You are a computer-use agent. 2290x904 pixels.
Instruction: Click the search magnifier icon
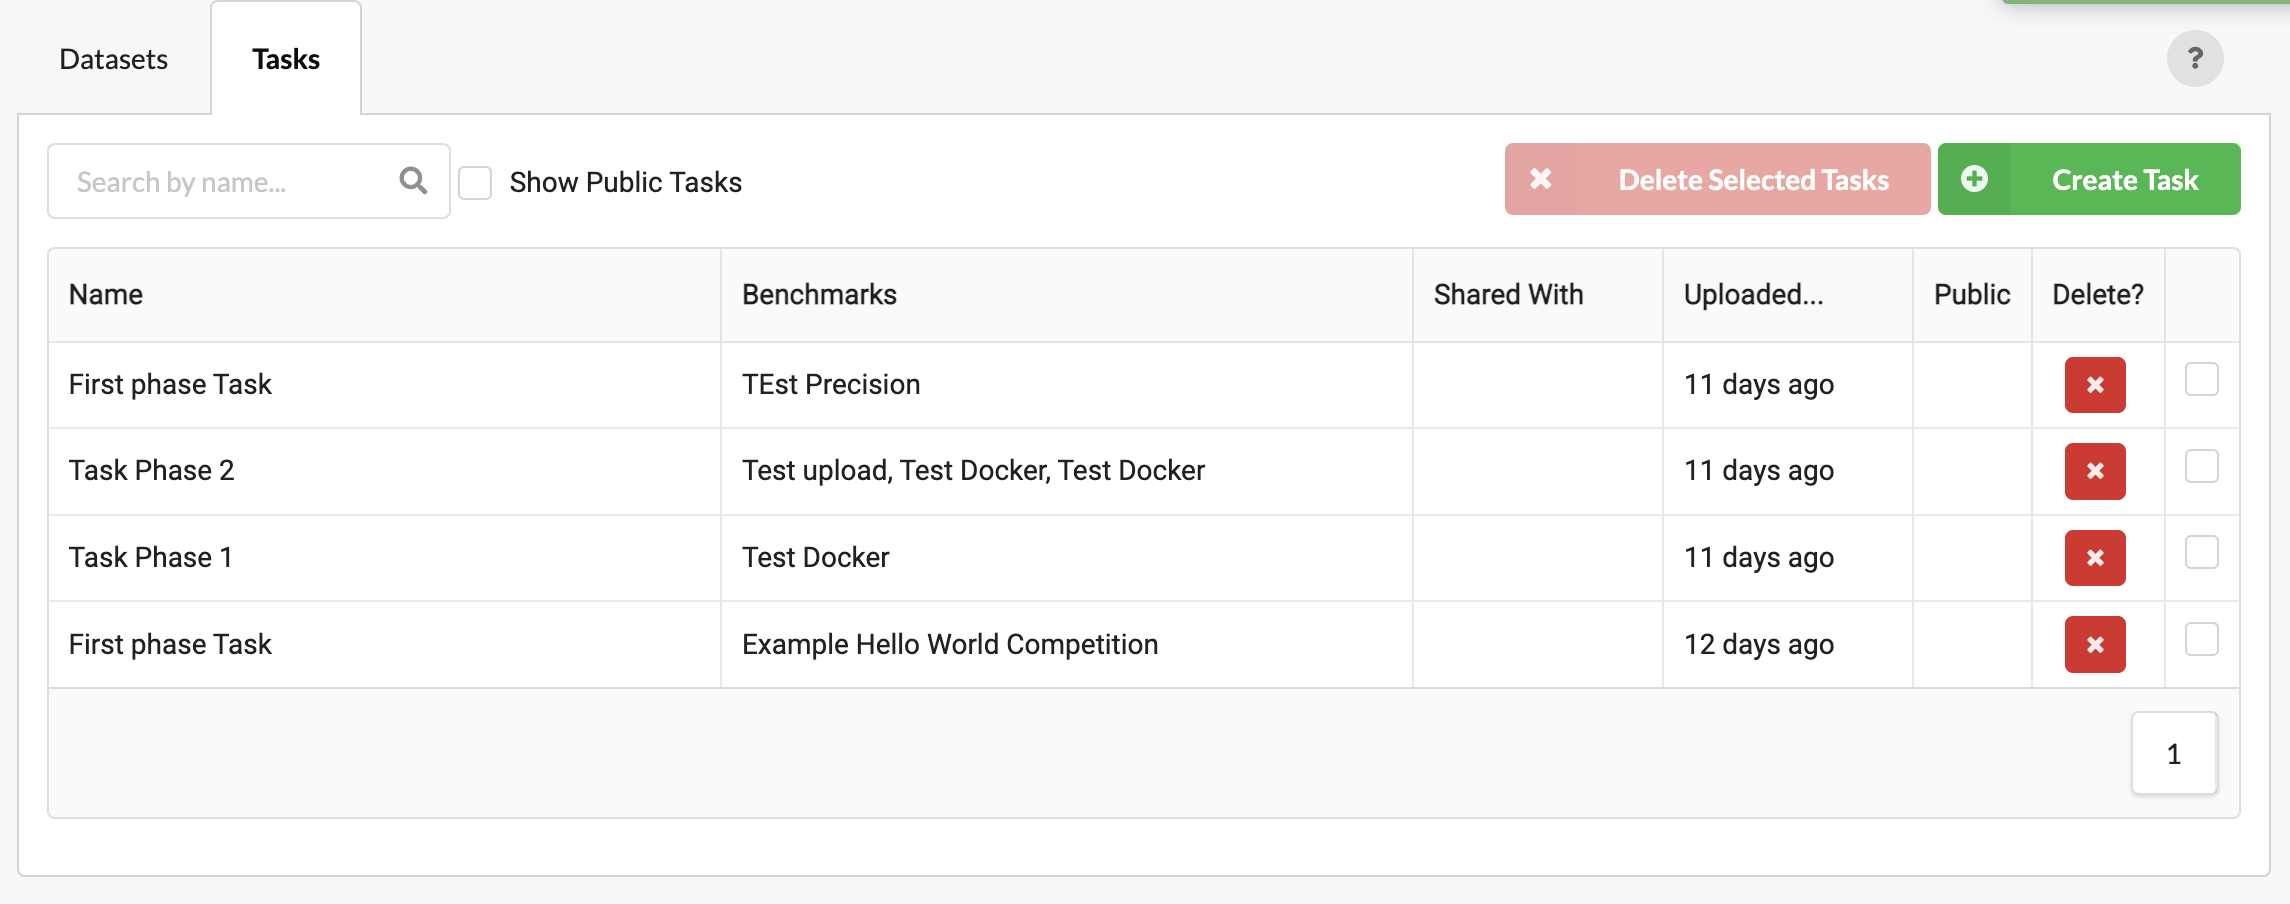pyautogui.click(x=413, y=181)
